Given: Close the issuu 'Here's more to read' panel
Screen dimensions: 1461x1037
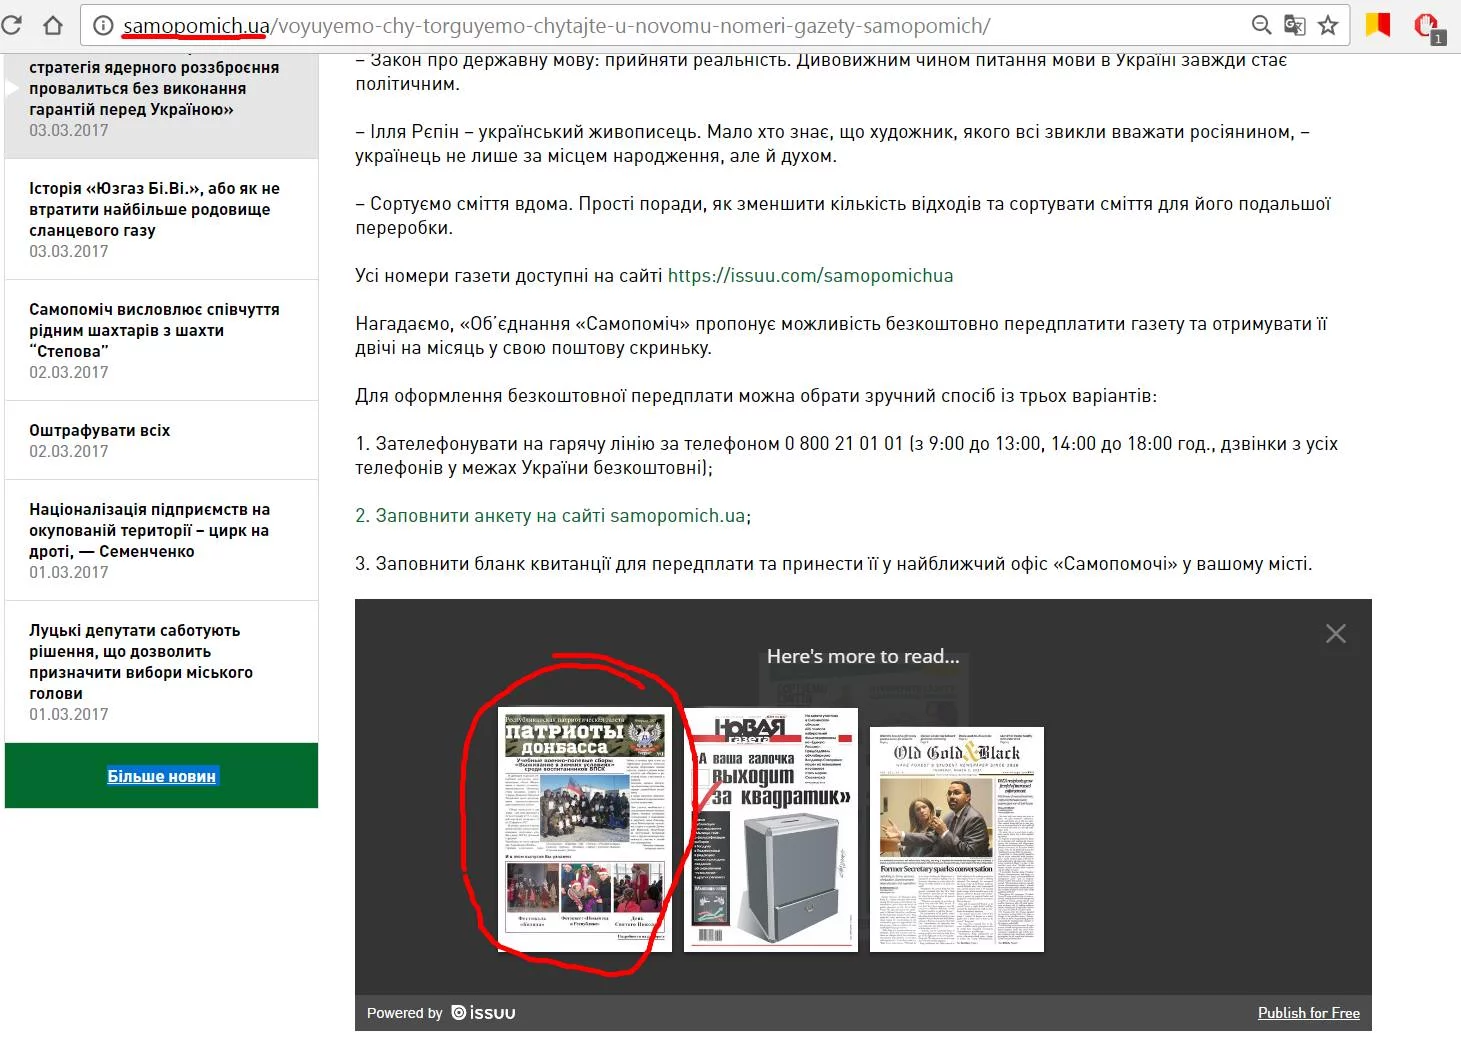Looking at the screenshot, I should pyautogui.click(x=1335, y=634).
